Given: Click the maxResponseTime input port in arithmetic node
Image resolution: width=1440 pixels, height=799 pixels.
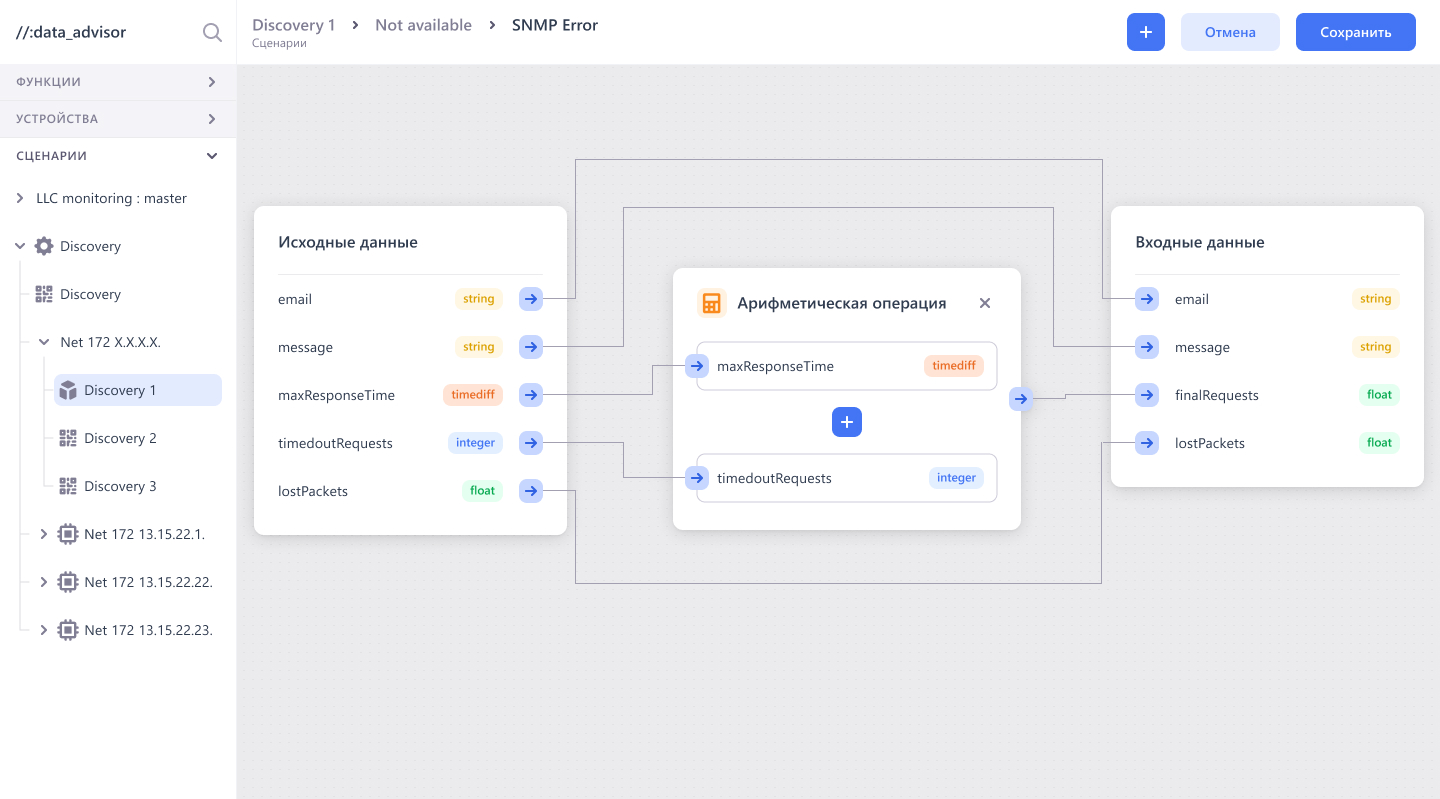Looking at the screenshot, I should tap(698, 366).
